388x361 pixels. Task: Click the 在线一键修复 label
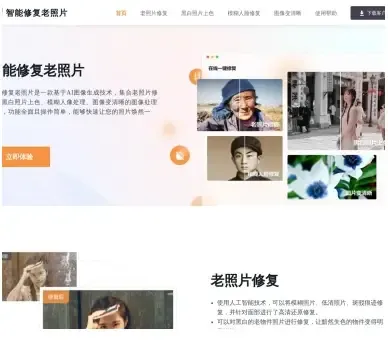(222, 68)
